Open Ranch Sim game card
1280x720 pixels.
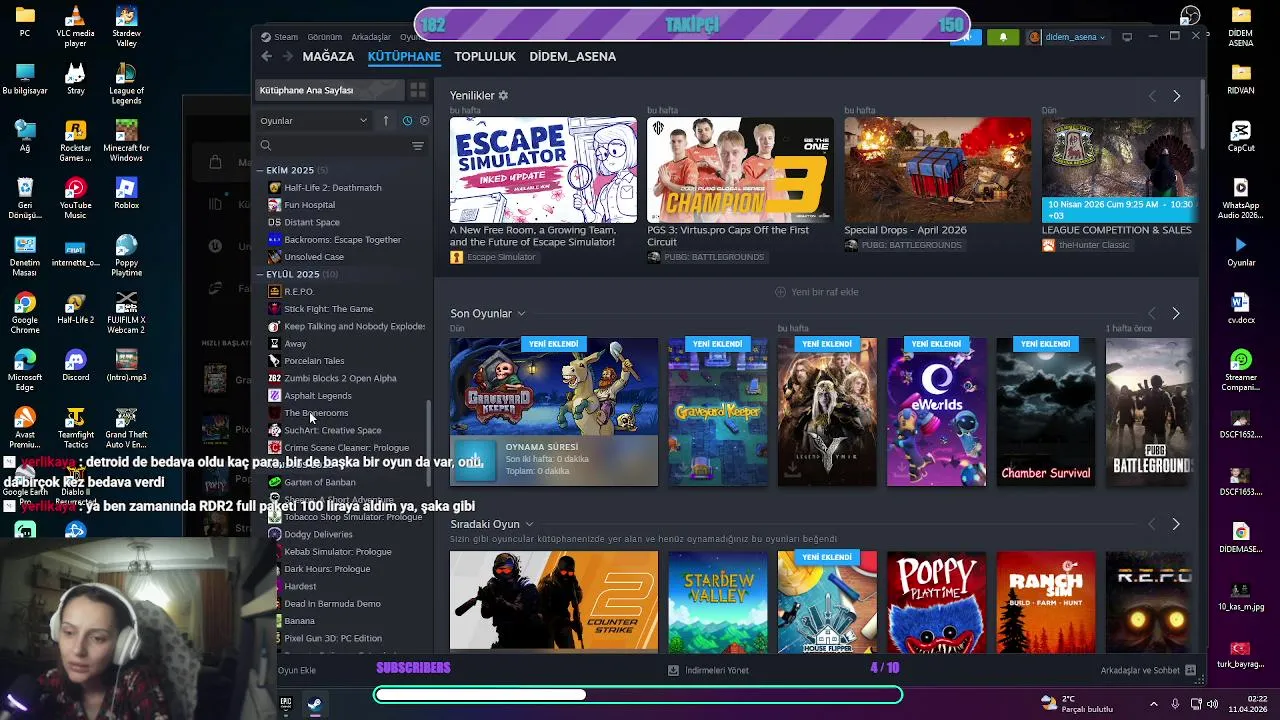(x=1045, y=601)
